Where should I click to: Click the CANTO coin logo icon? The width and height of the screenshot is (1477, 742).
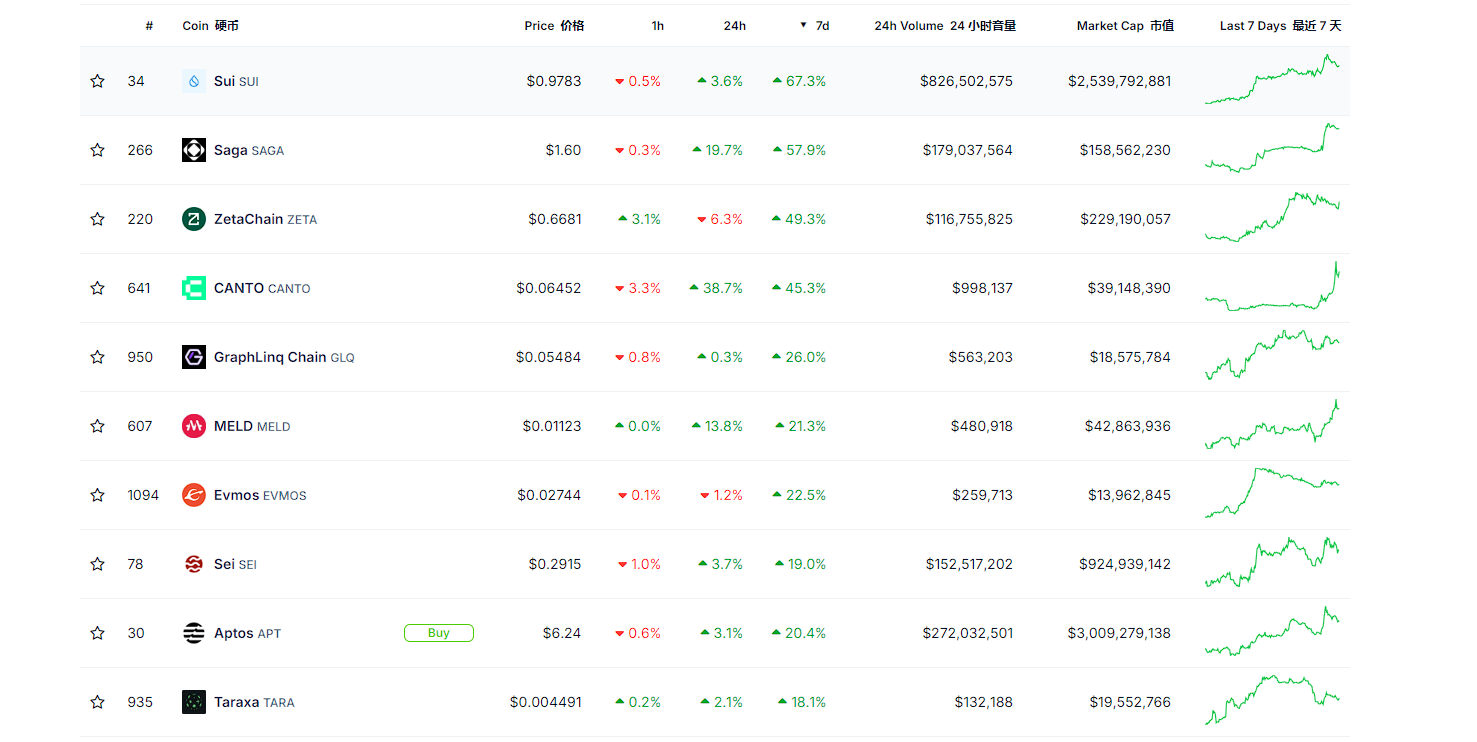tap(193, 287)
